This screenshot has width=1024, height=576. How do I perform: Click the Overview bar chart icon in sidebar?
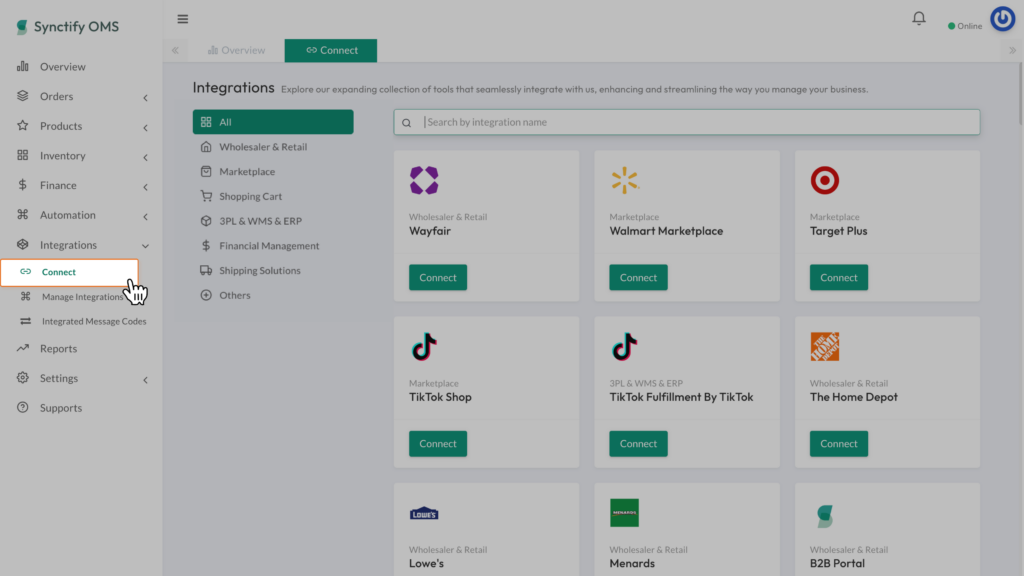click(23, 66)
